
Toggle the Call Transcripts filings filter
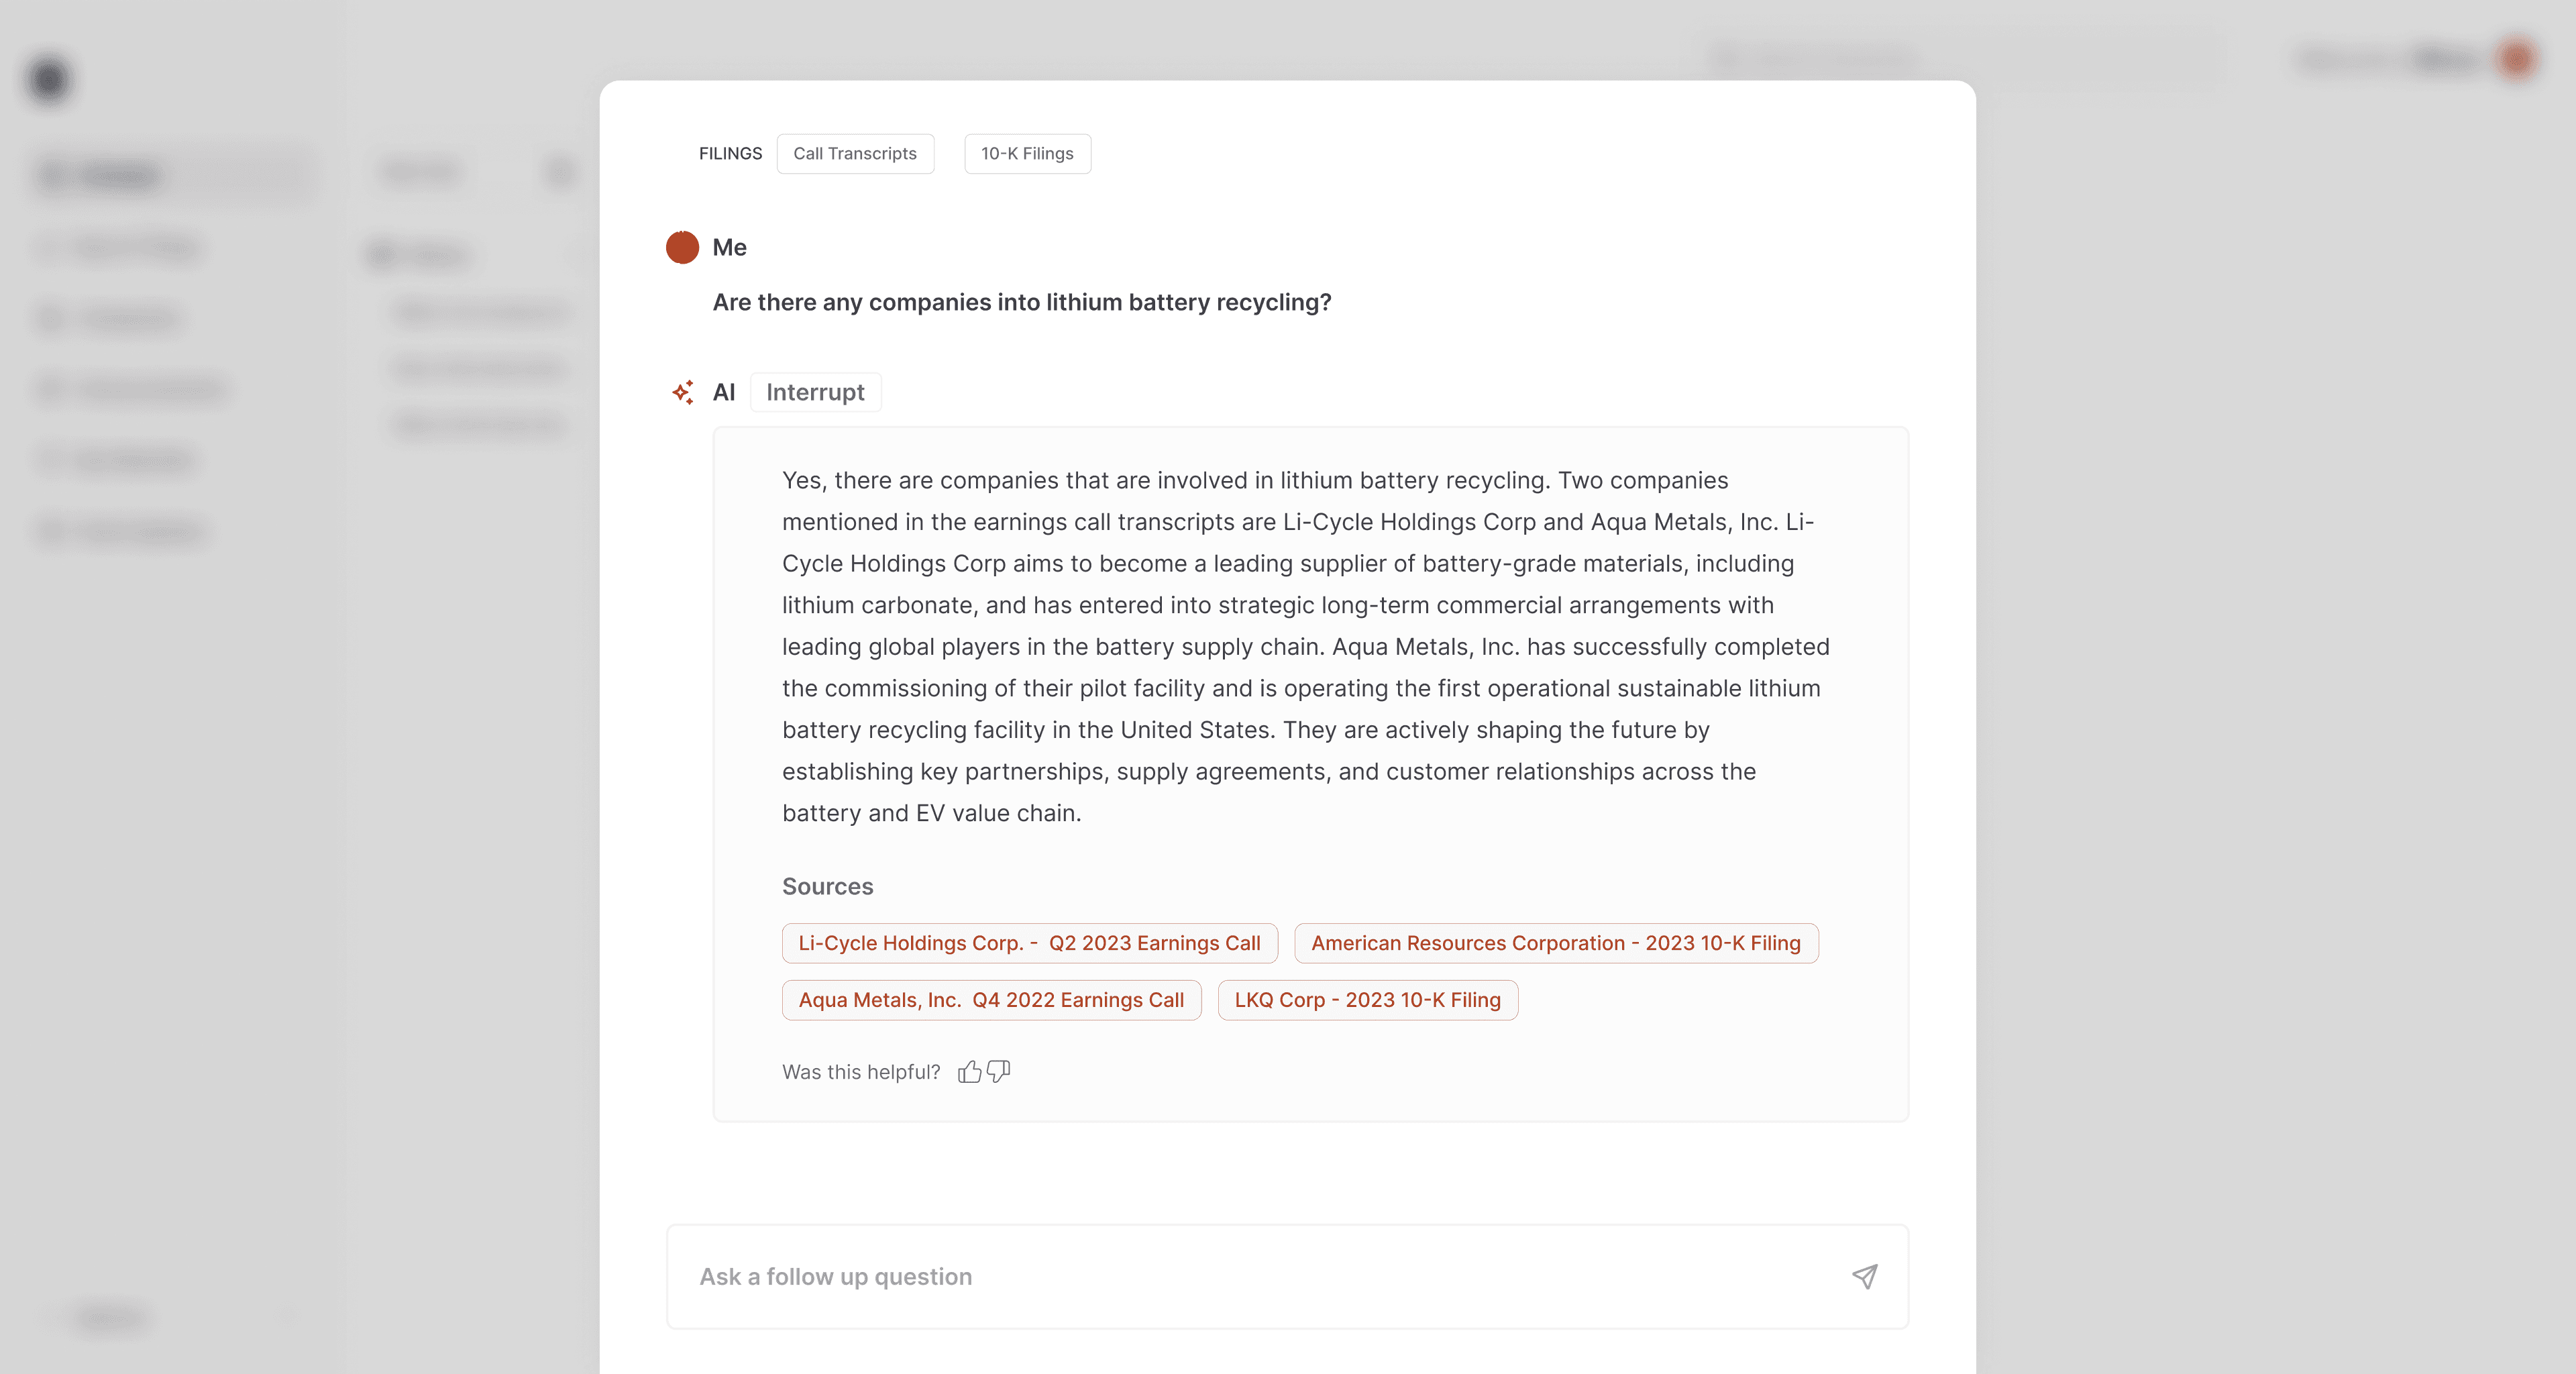(x=855, y=153)
